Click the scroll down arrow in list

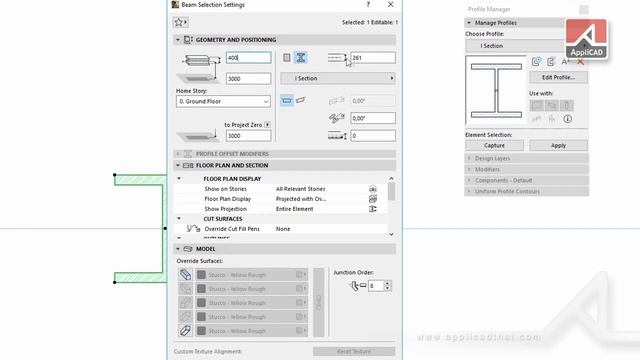[391, 234]
